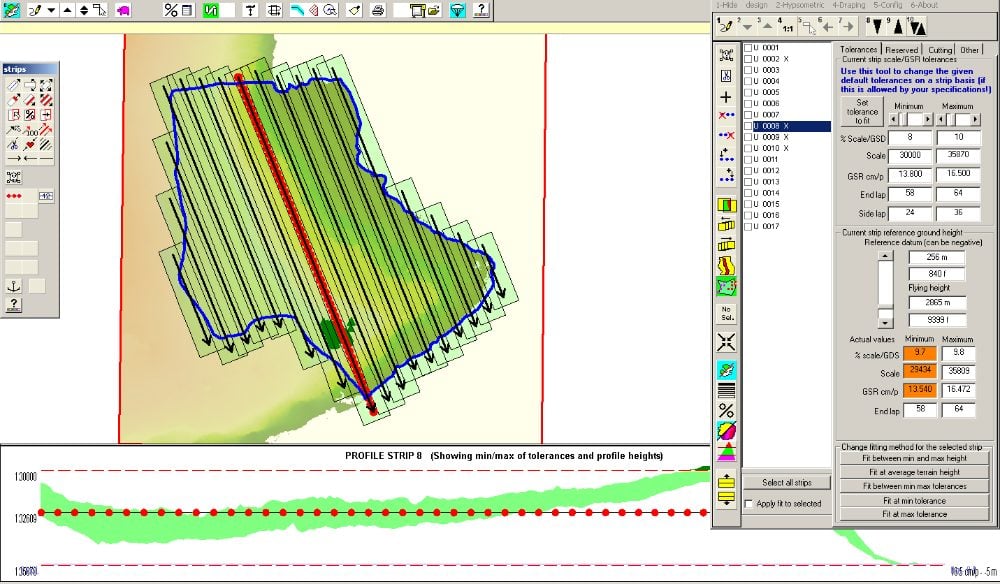This screenshot has width=1000, height=584.
Task: Click the colored triangle pyramid icon
Action: 726,453
